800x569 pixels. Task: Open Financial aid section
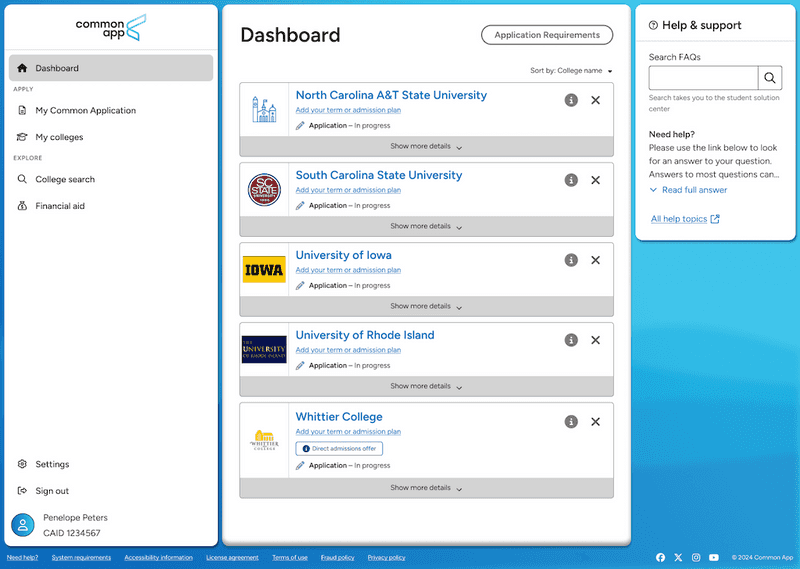pyautogui.click(x=60, y=206)
